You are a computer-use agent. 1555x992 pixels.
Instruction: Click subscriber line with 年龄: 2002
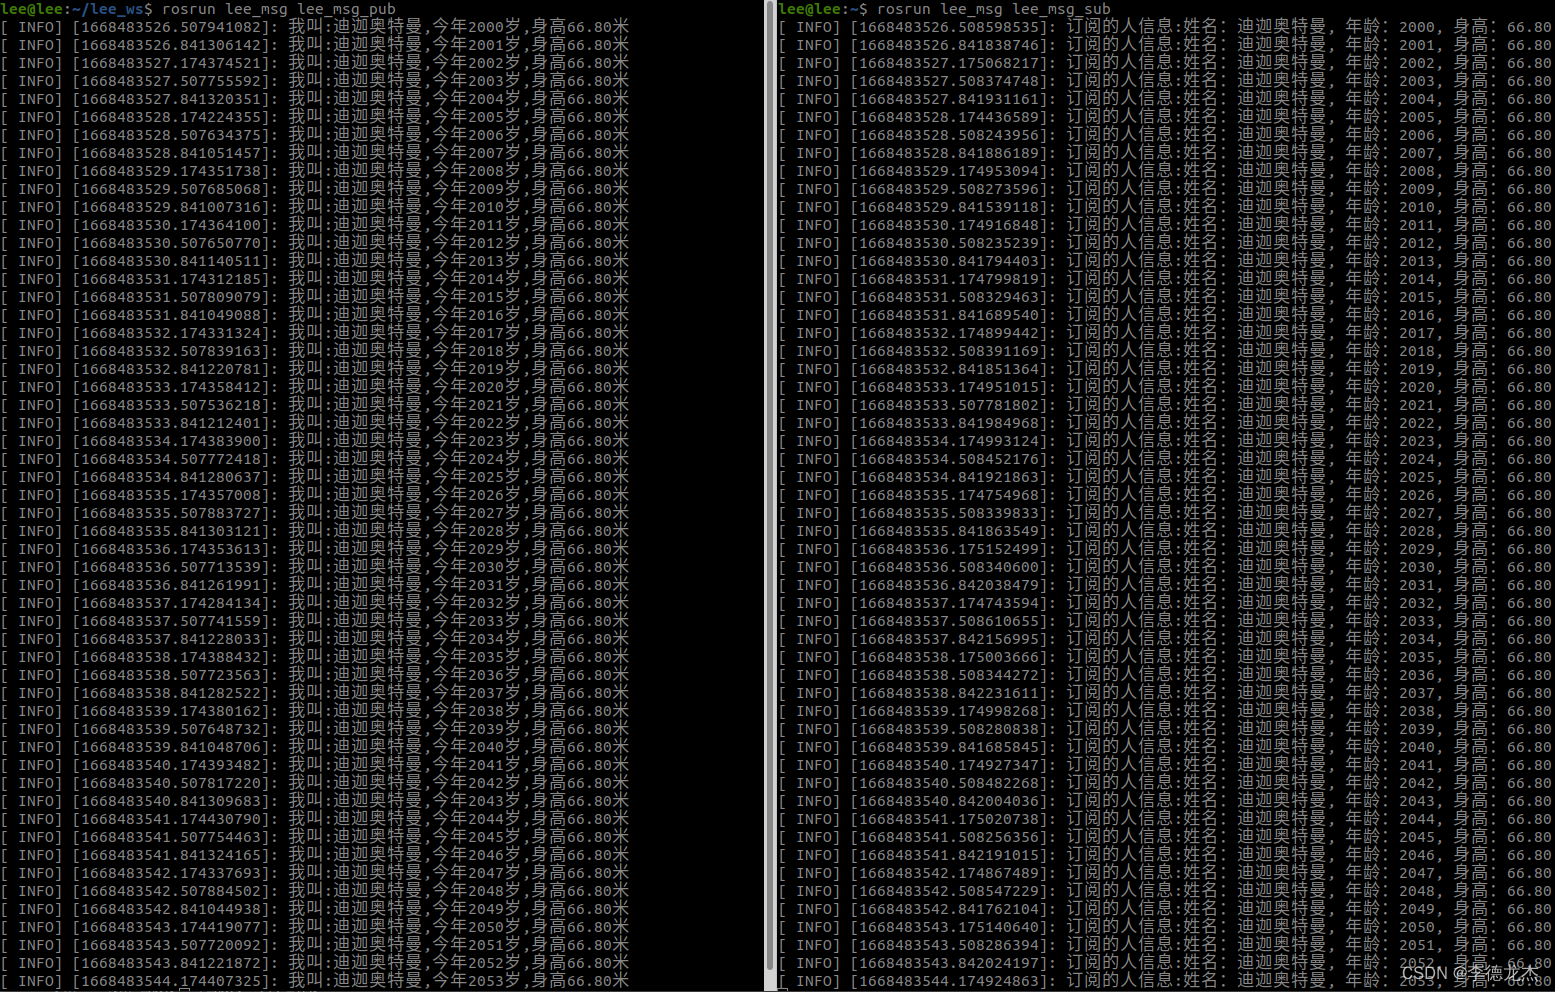(x=1166, y=63)
